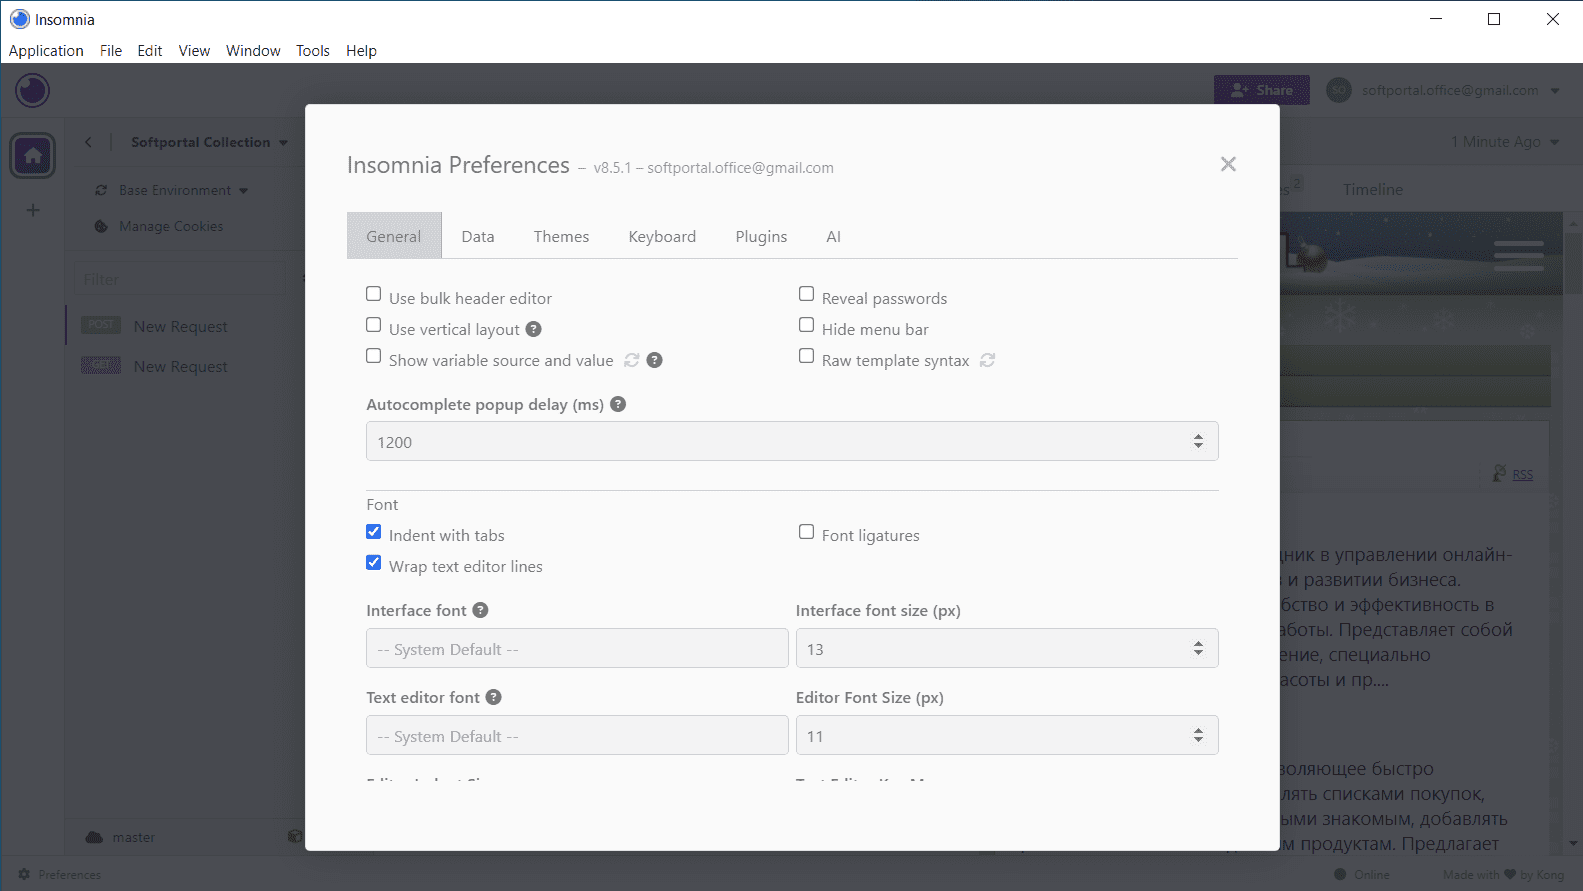Viewport: 1583px width, 891px height.
Task: Click help icon next to Text editor font
Action: pyautogui.click(x=494, y=697)
